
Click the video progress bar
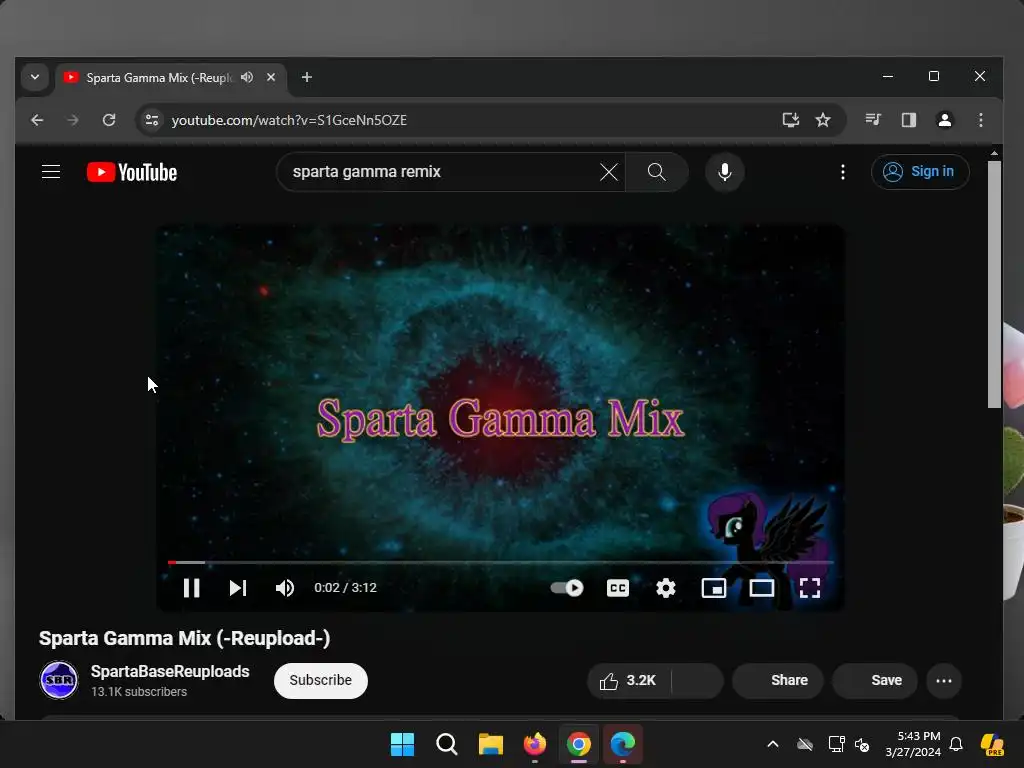pyautogui.click(x=501, y=562)
